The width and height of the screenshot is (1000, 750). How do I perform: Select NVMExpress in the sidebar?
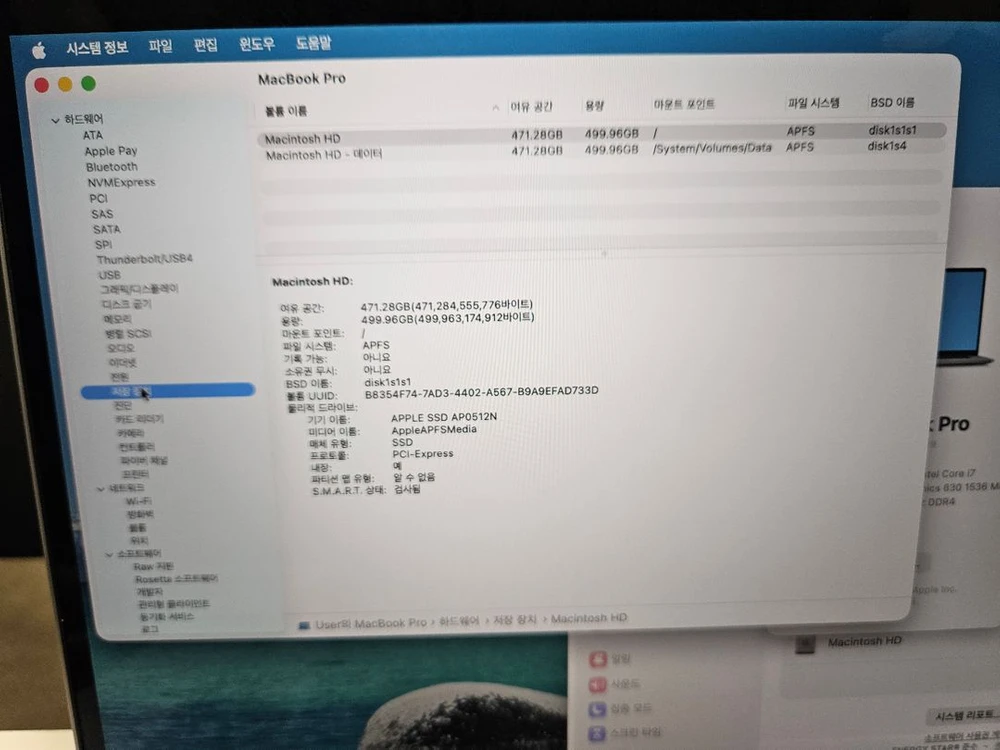121,182
